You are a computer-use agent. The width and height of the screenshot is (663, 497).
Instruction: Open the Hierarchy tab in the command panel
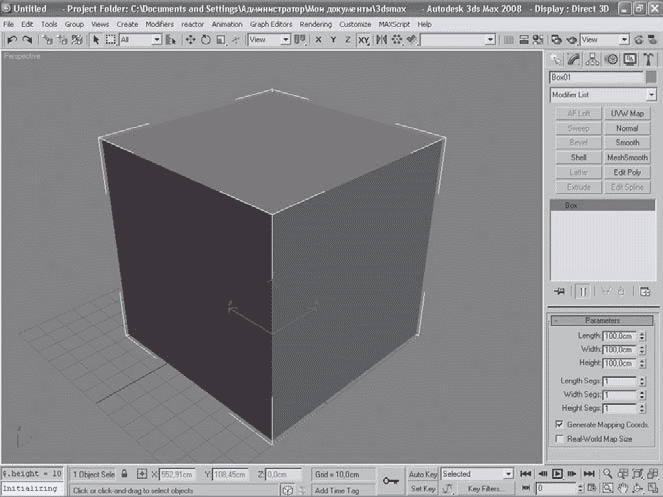click(x=594, y=59)
